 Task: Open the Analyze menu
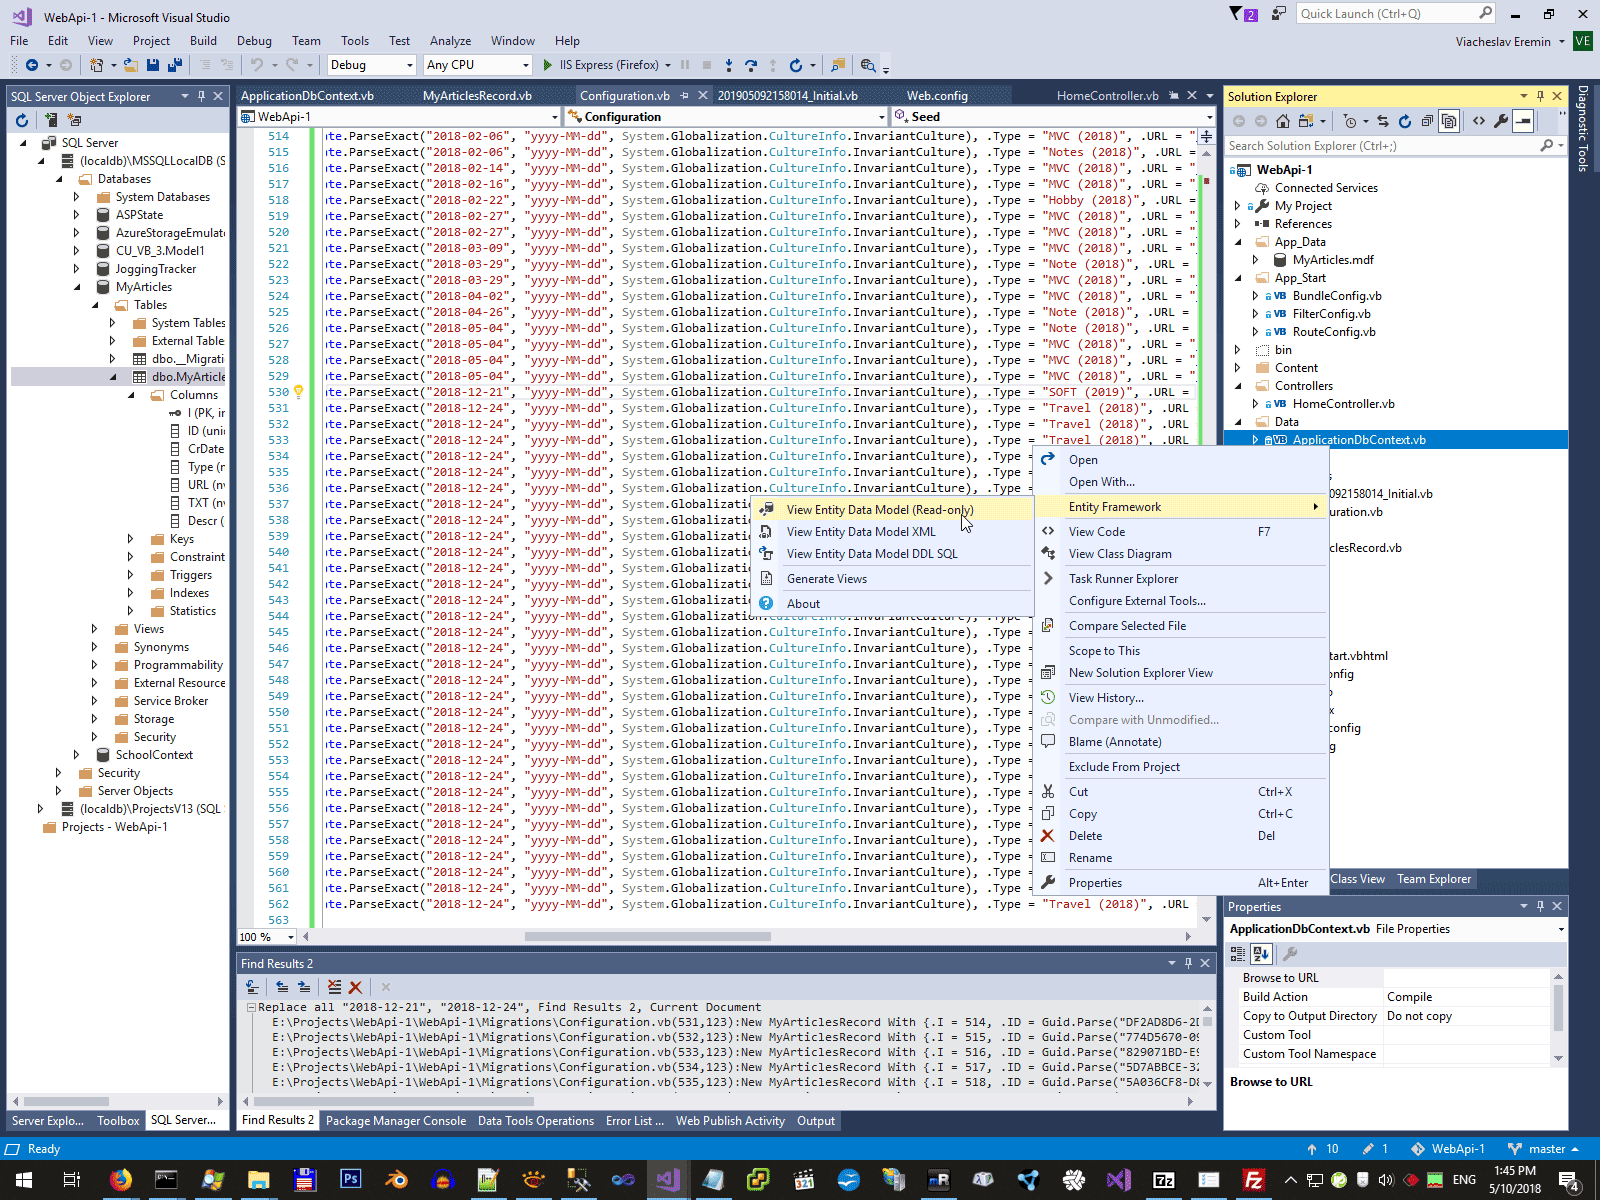point(450,41)
